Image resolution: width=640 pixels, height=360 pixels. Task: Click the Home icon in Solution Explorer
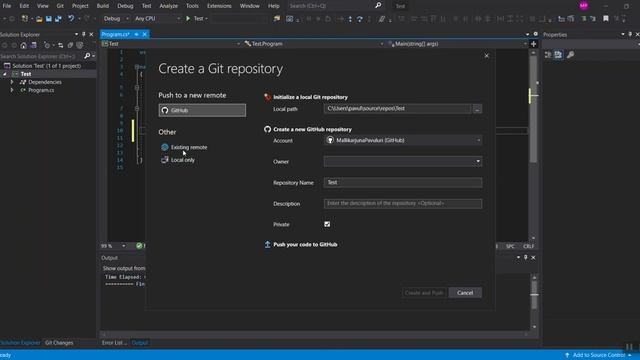pos(24,45)
